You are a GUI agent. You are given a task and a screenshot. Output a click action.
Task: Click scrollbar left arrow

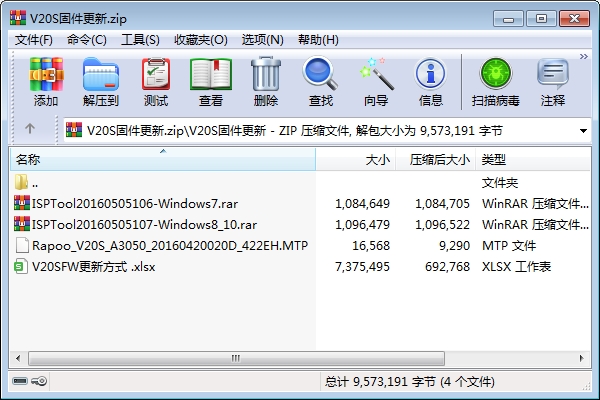coord(18,359)
